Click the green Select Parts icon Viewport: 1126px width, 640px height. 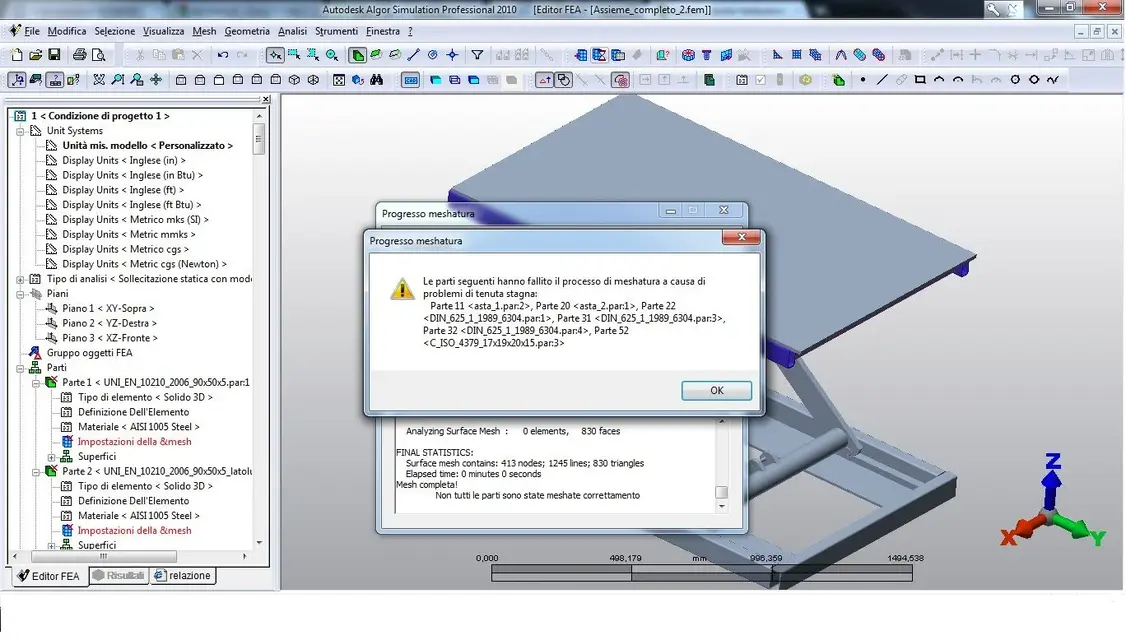357,55
